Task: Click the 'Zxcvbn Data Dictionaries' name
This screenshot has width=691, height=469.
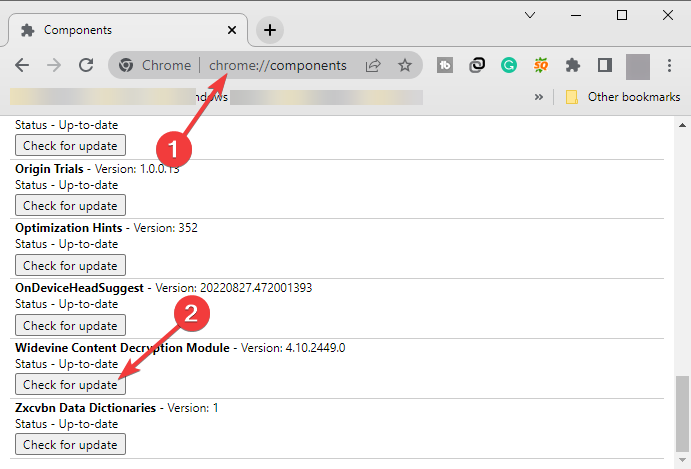Action: (x=85, y=408)
